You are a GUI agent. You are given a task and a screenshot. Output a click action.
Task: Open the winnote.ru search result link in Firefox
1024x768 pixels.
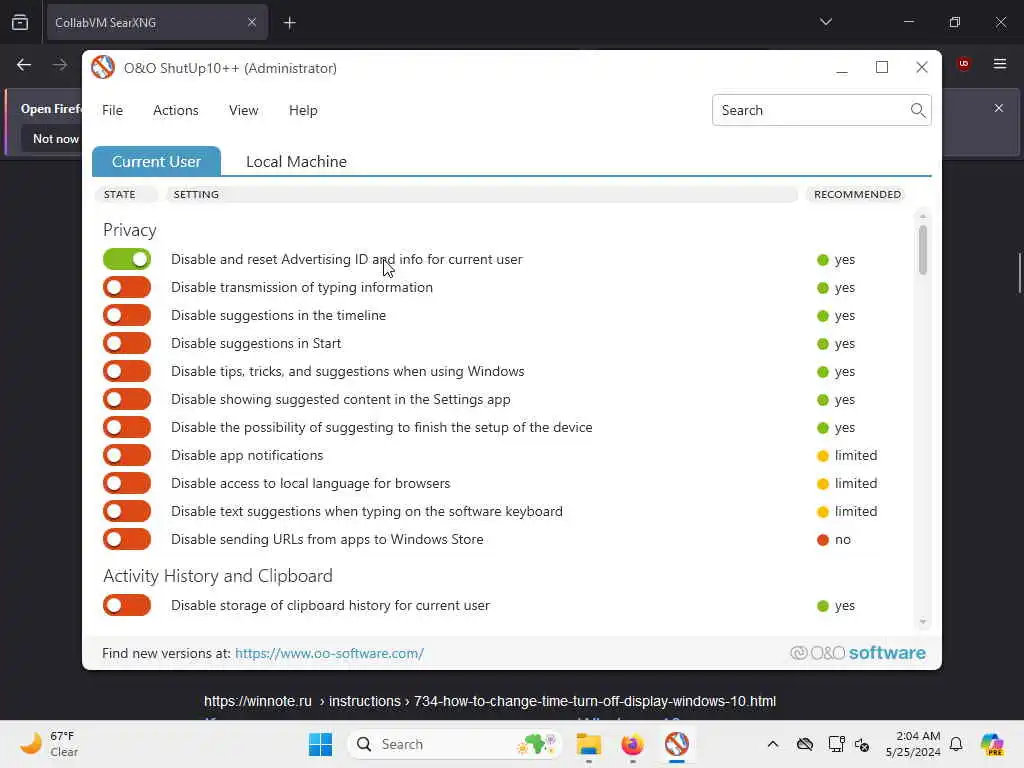click(x=490, y=701)
